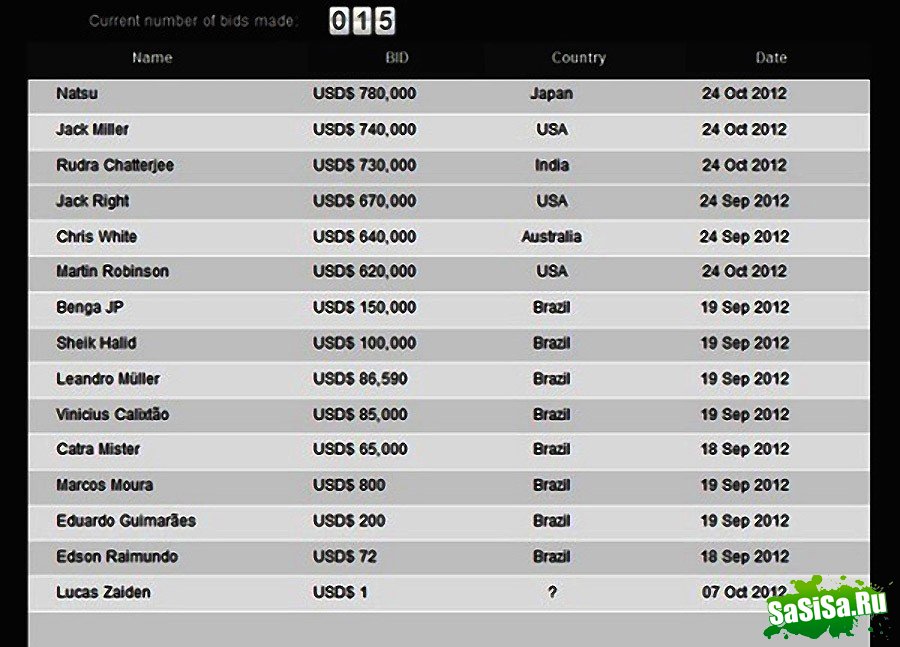Select Martin Robinson's row

(x=449, y=272)
